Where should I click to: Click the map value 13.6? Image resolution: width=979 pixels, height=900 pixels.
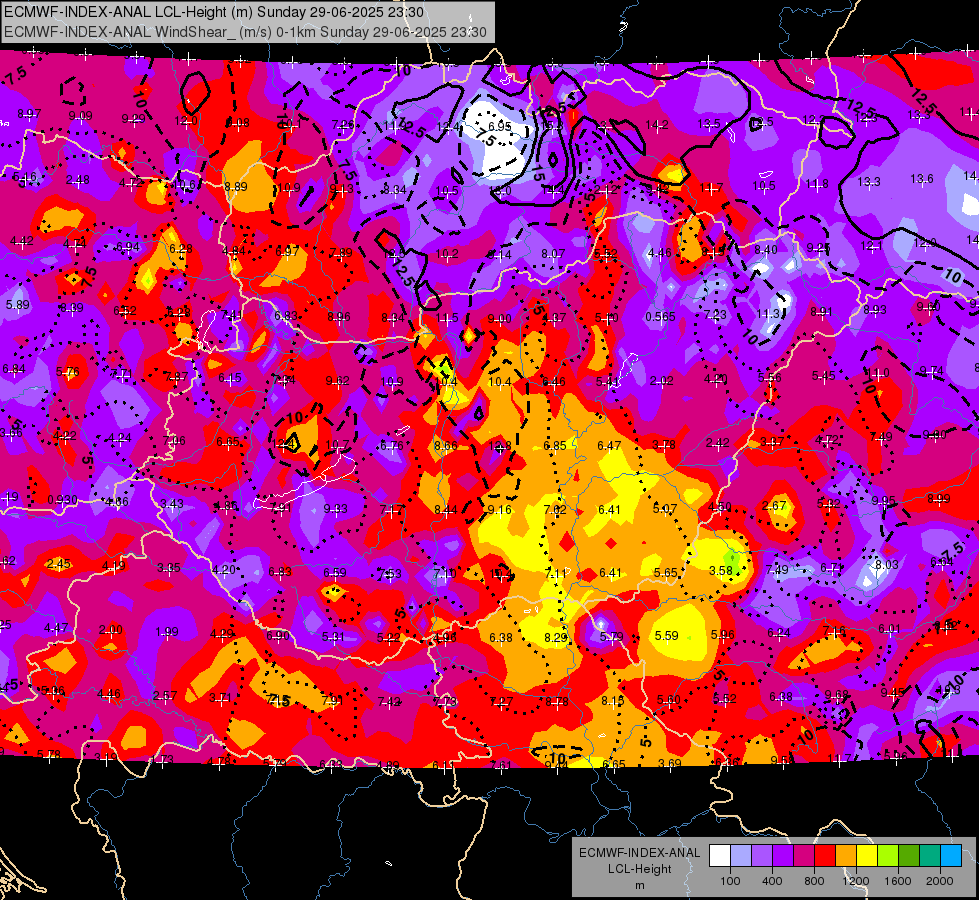(x=922, y=179)
